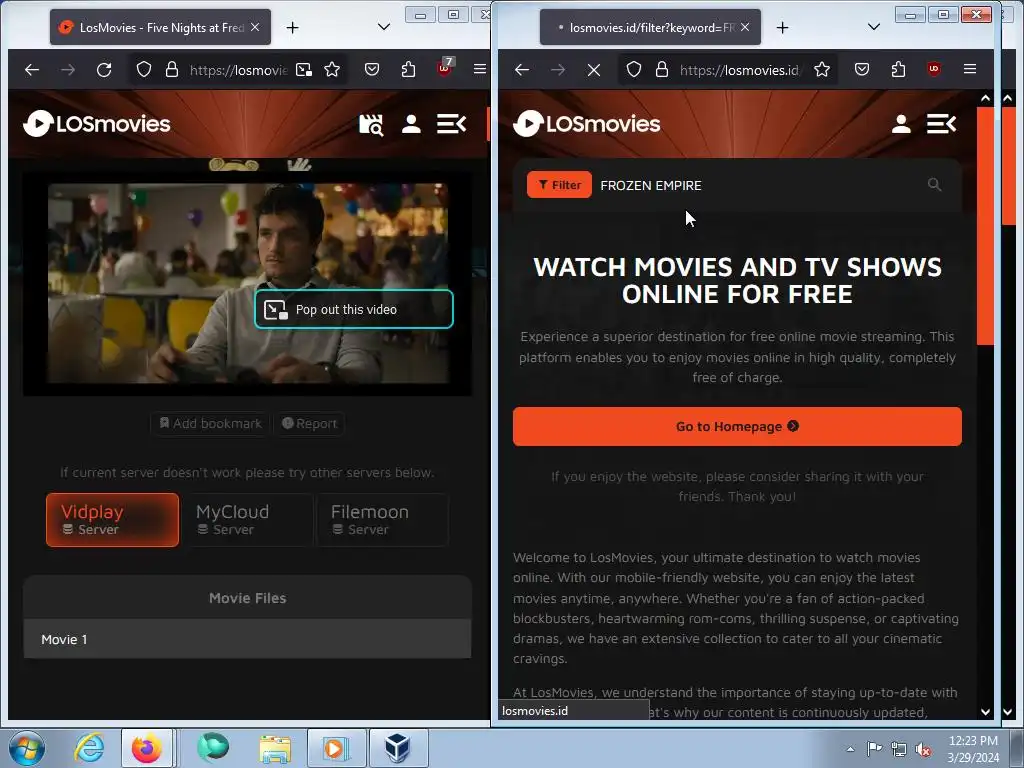The image size is (1024, 768).
Task: Launch Internet Explorer from taskbar
Action: [x=89, y=748]
